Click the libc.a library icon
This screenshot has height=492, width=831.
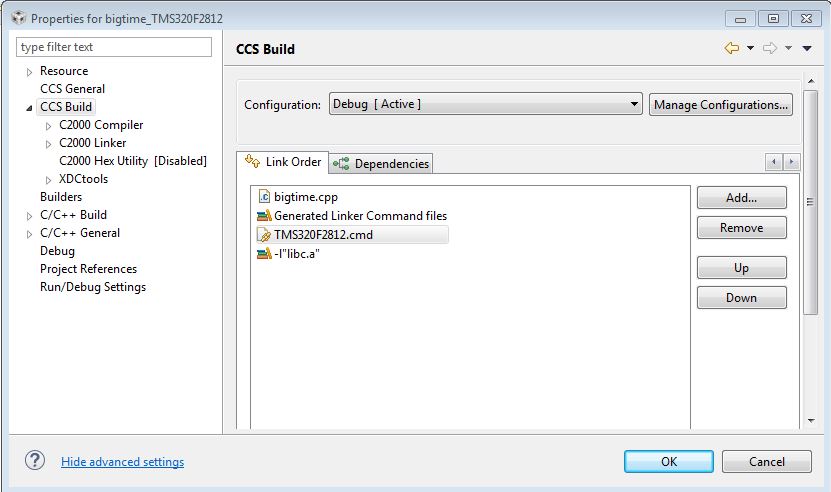pyautogui.click(x=265, y=254)
